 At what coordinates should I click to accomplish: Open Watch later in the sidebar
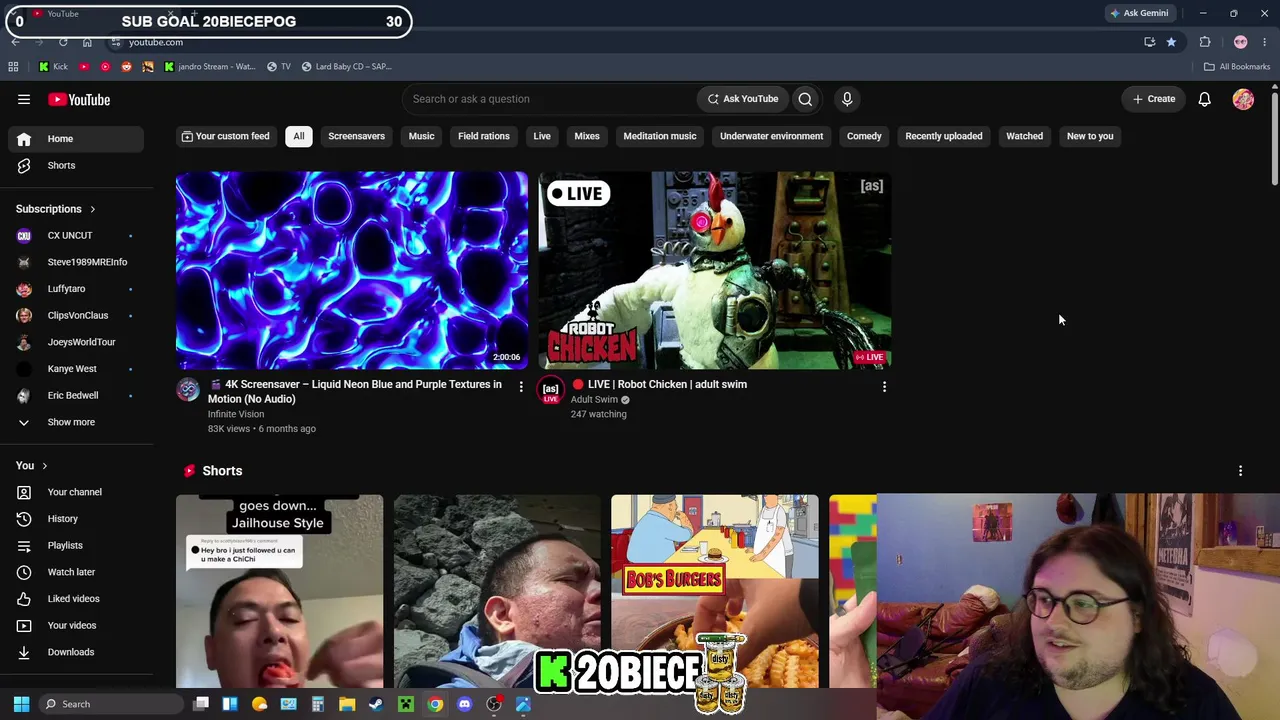click(x=72, y=572)
